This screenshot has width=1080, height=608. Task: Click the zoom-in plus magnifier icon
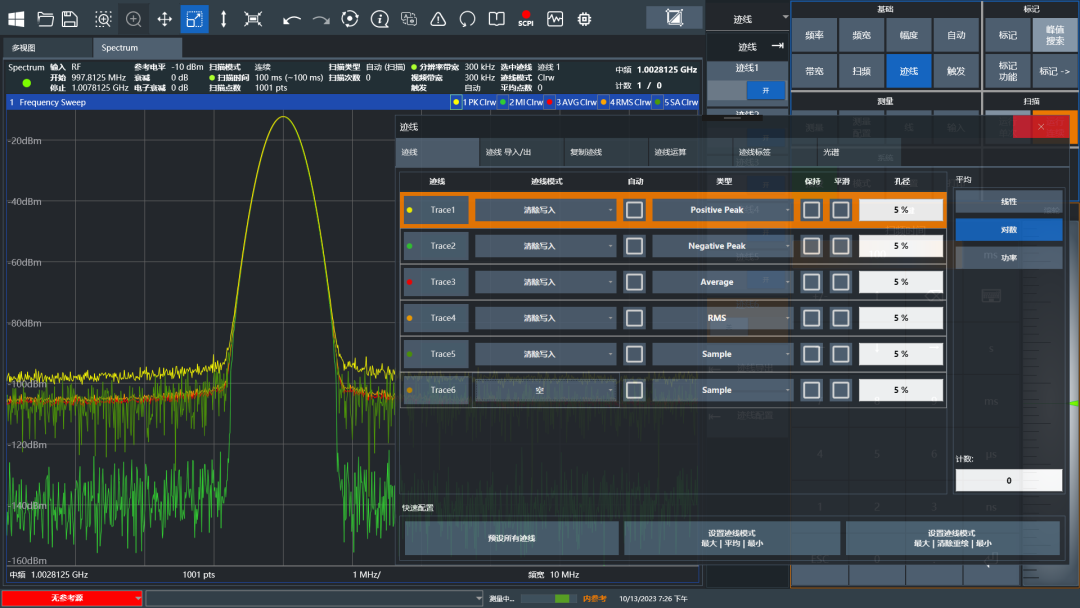tap(134, 19)
